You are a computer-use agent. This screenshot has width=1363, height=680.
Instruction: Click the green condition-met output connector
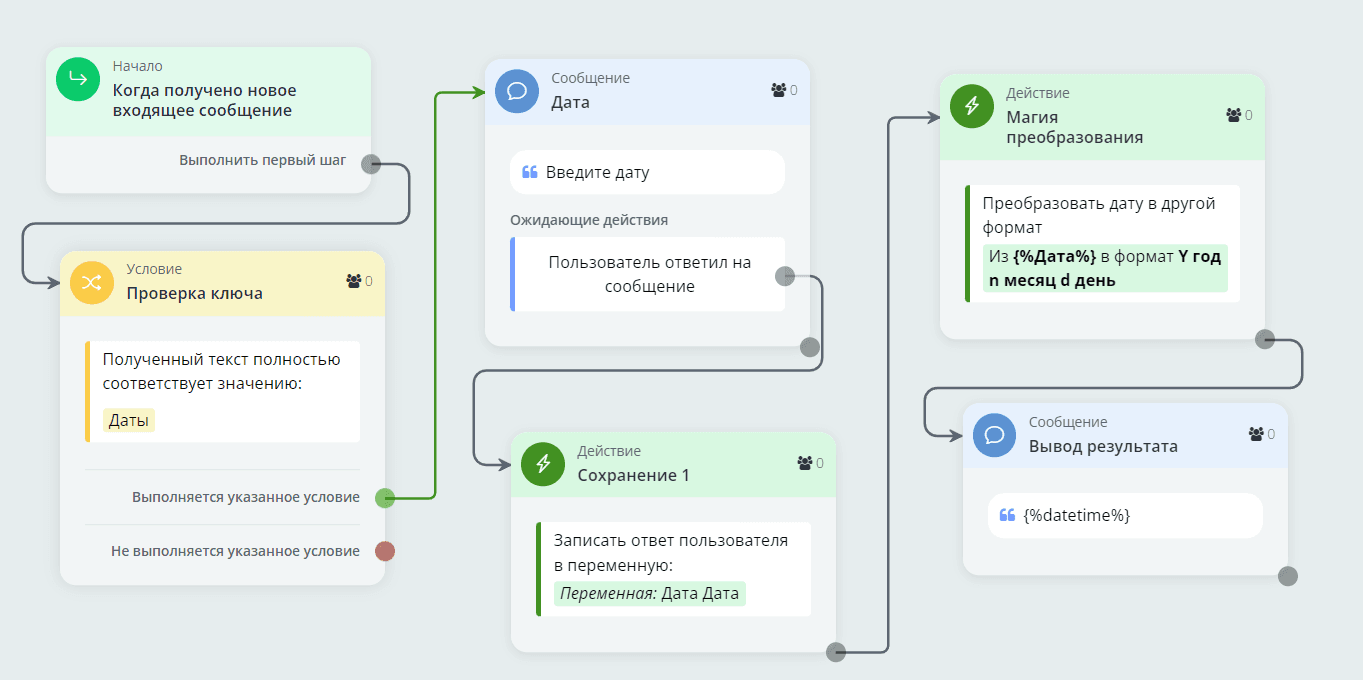(384, 497)
